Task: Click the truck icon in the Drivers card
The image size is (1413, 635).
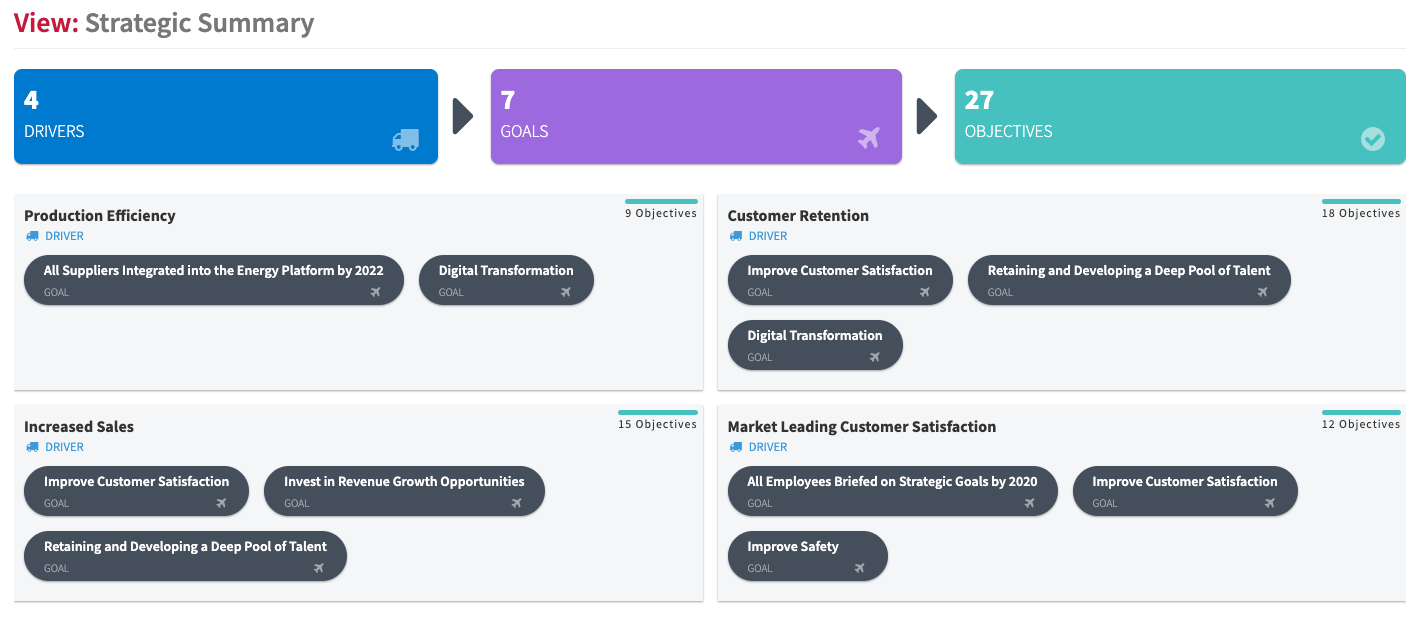Action: tap(405, 140)
